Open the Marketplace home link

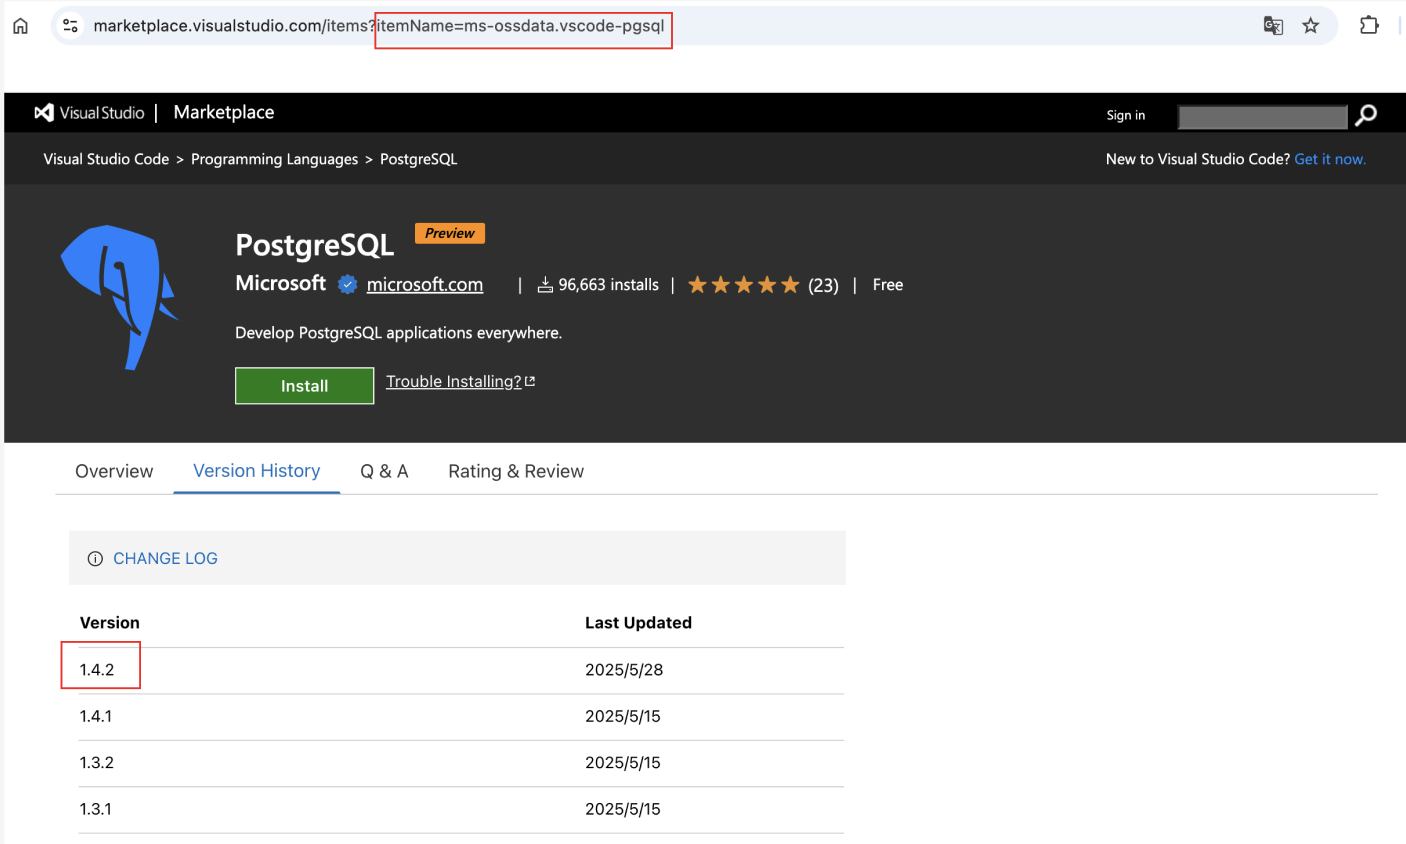(x=224, y=112)
